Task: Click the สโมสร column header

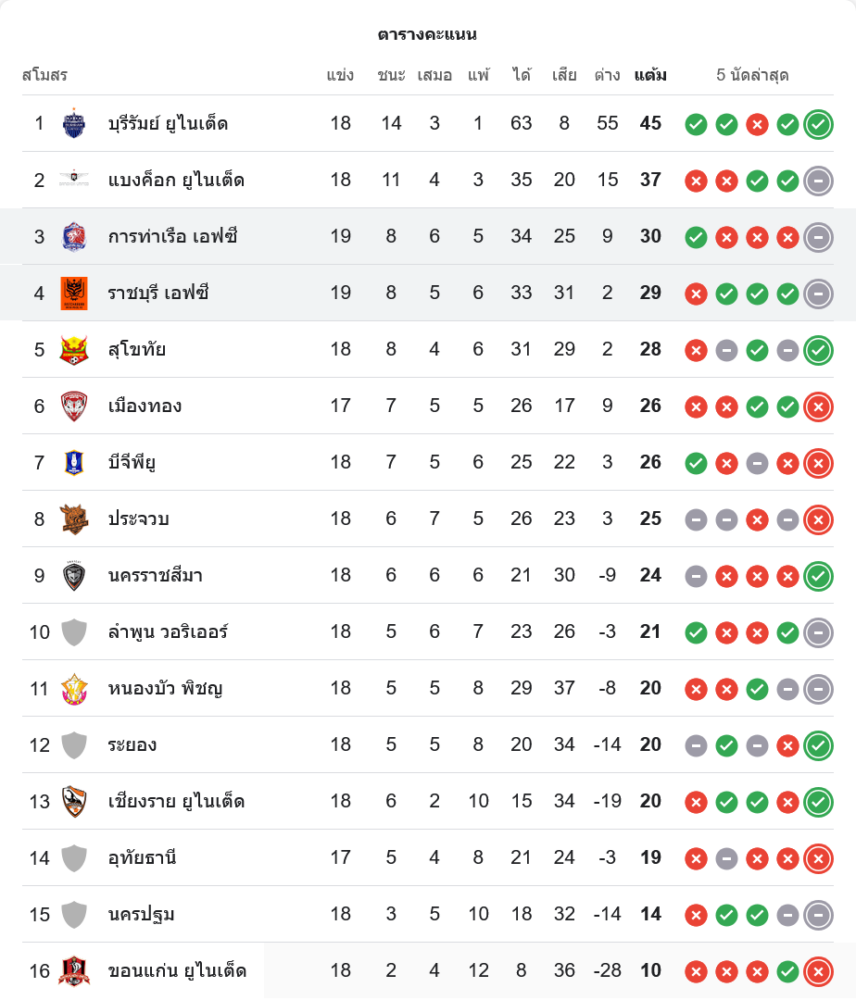Action: (45, 75)
